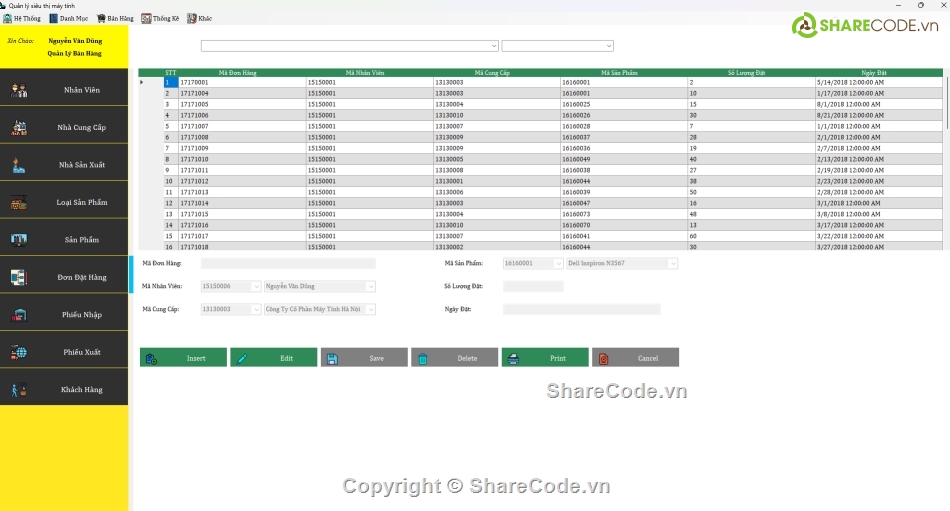The width and height of the screenshot is (950, 511).
Task: Click the Phiếu Nhập import receipt icon
Action: (x=19, y=314)
